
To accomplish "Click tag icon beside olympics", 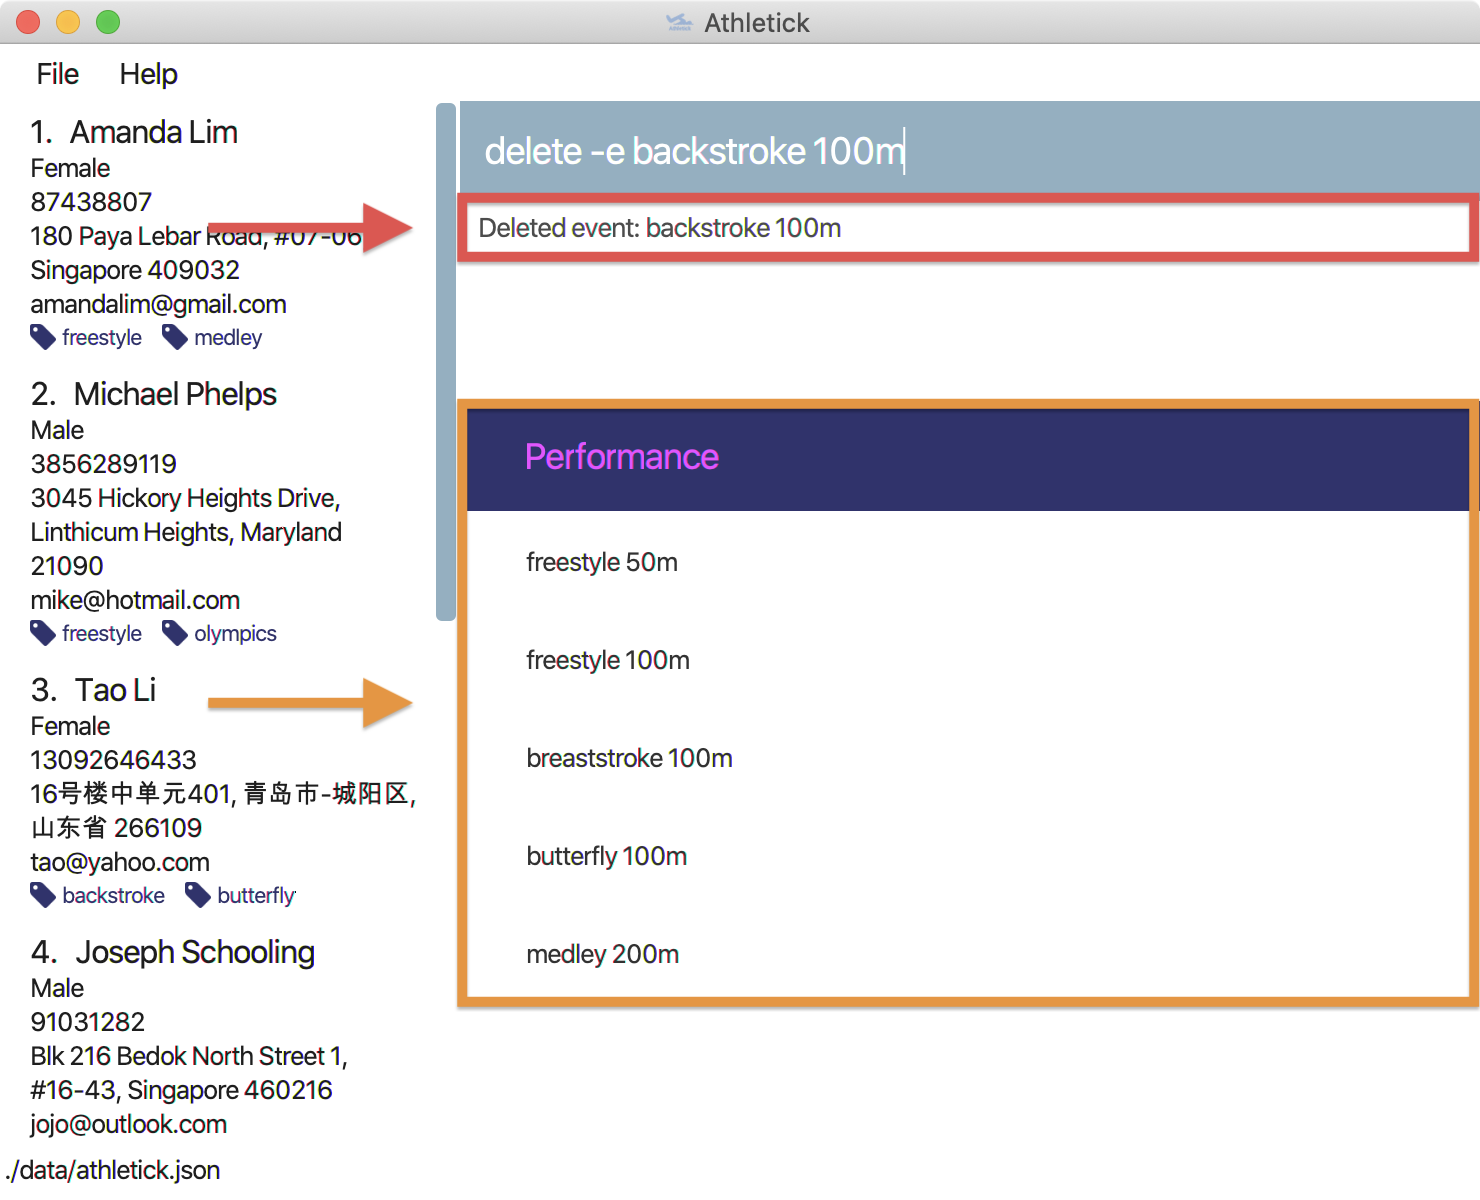I will tap(175, 634).
